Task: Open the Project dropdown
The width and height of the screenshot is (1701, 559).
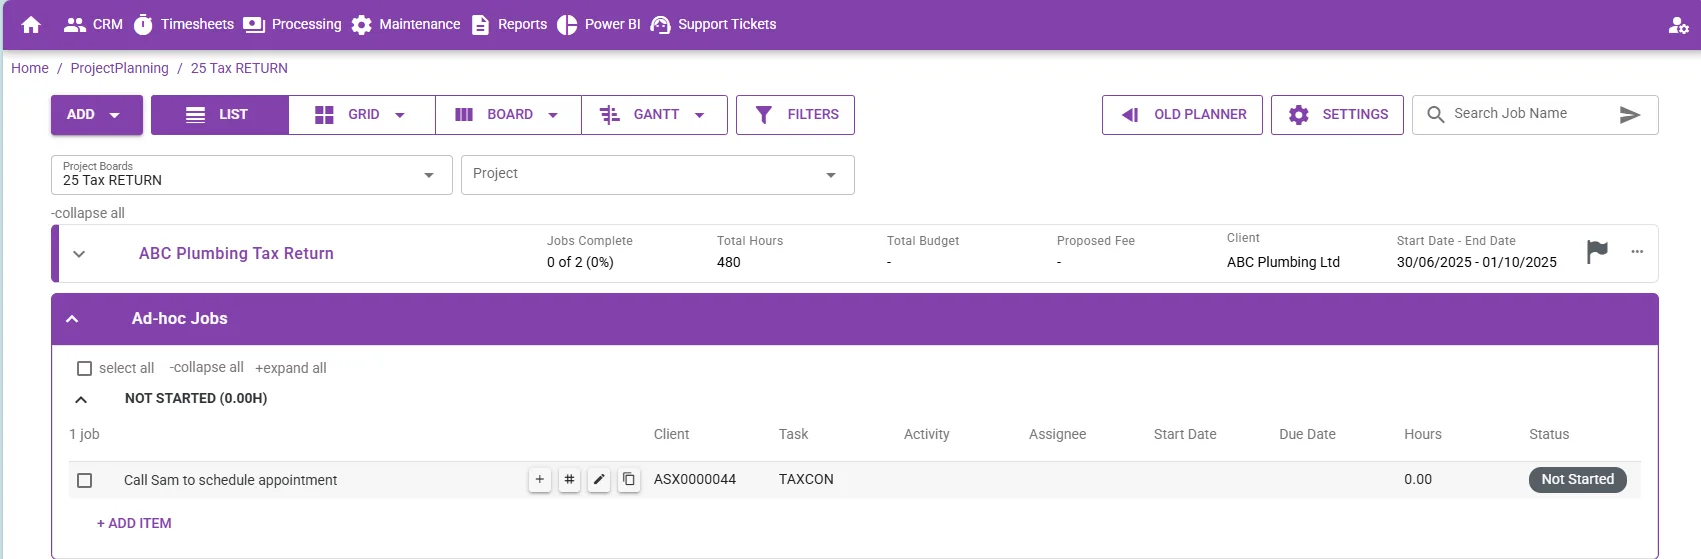Action: point(658,175)
